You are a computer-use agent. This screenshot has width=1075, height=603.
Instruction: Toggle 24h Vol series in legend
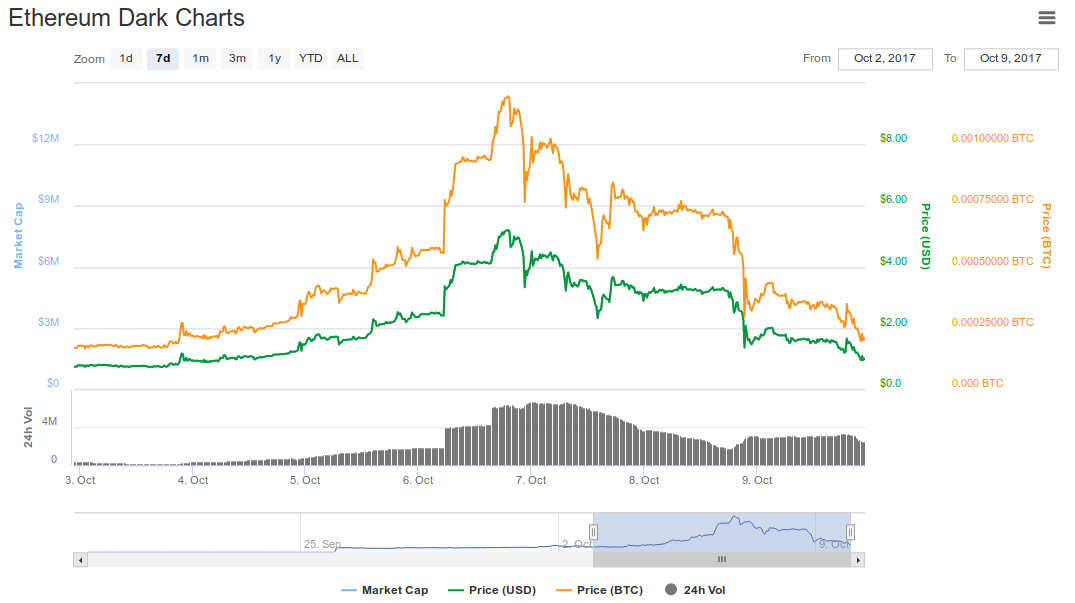pyautogui.click(x=695, y=590)
